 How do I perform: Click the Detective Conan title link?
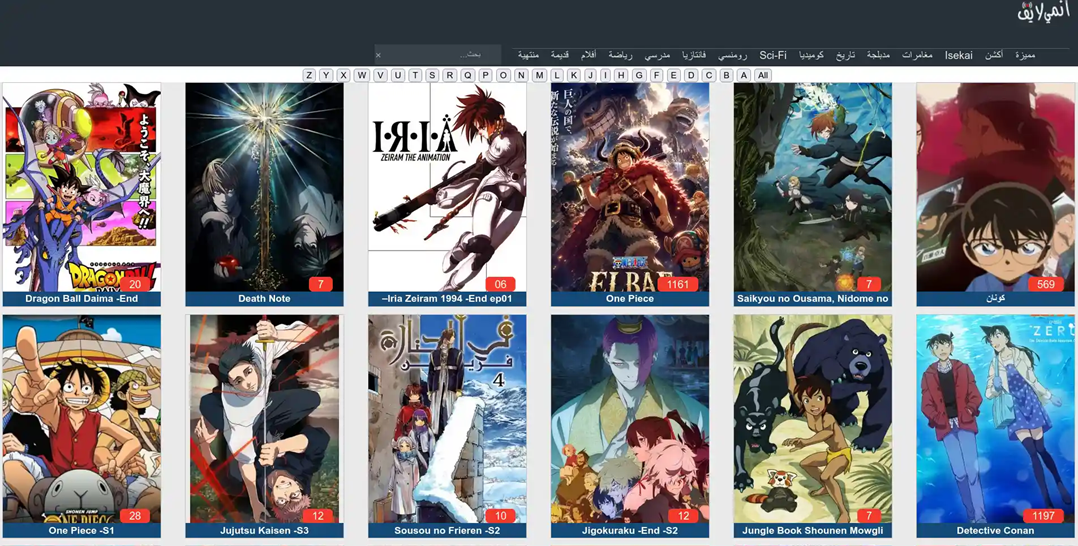click(x=996, y=531)
